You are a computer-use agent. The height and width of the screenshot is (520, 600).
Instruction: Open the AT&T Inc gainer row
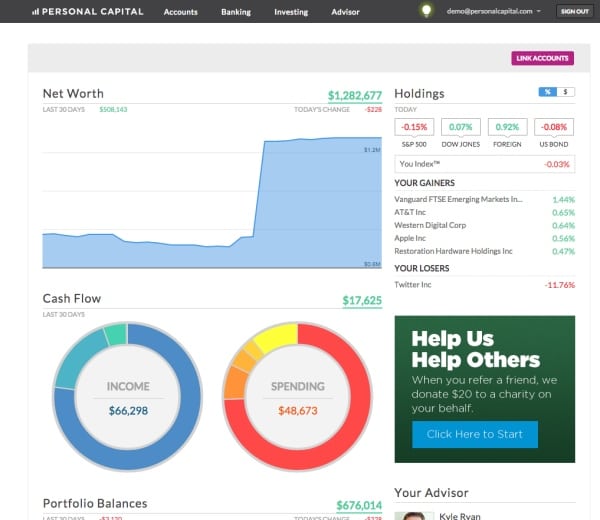pyautogui.click(x=484, y=212)
